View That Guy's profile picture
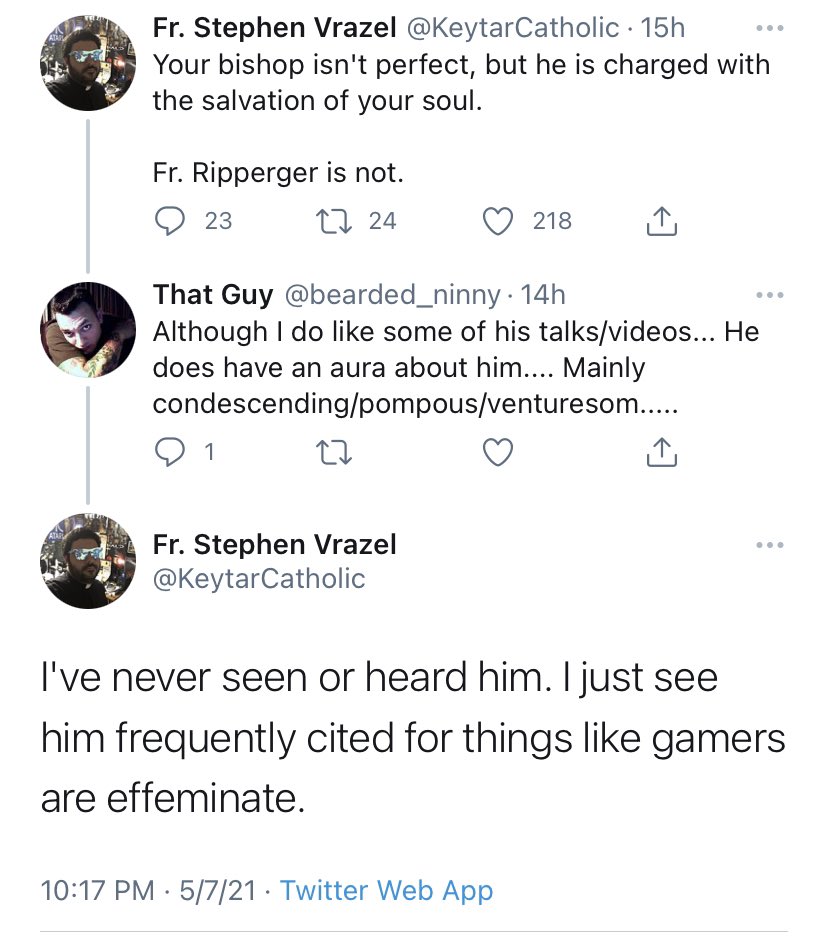The image size is (828, 940). [88, 330]
